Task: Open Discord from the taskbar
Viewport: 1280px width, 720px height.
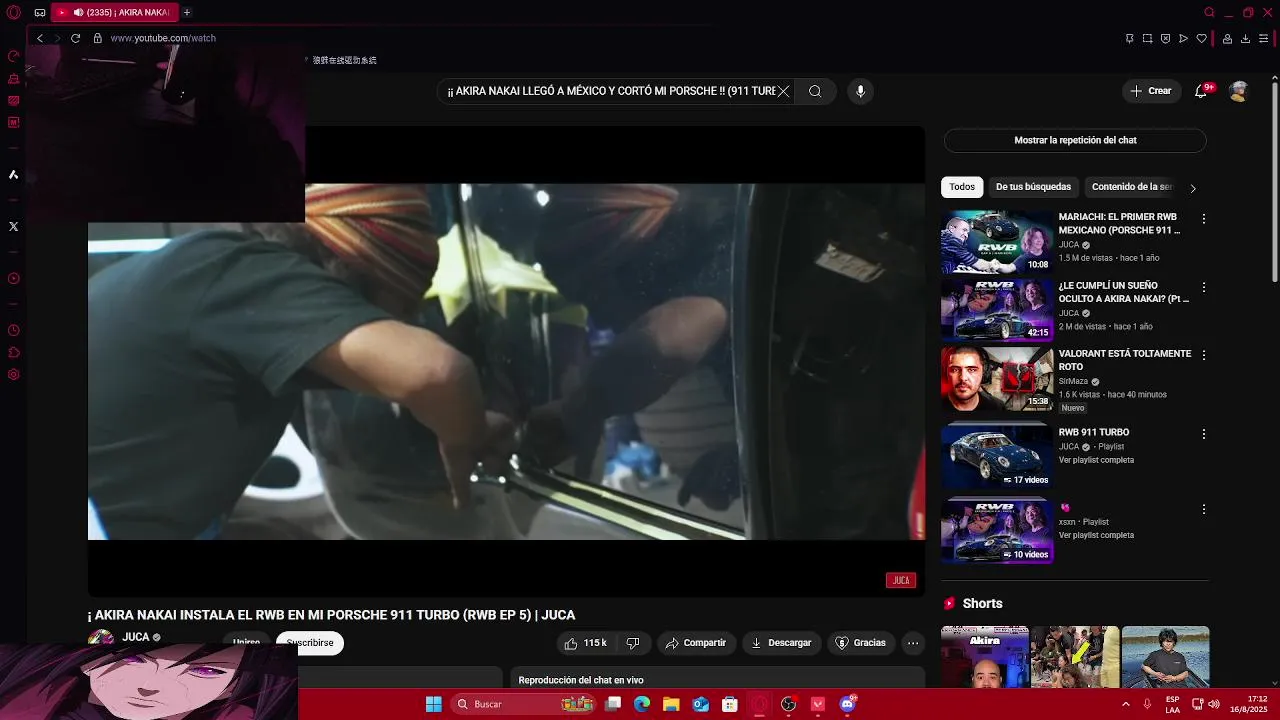Action: (847, 704)
